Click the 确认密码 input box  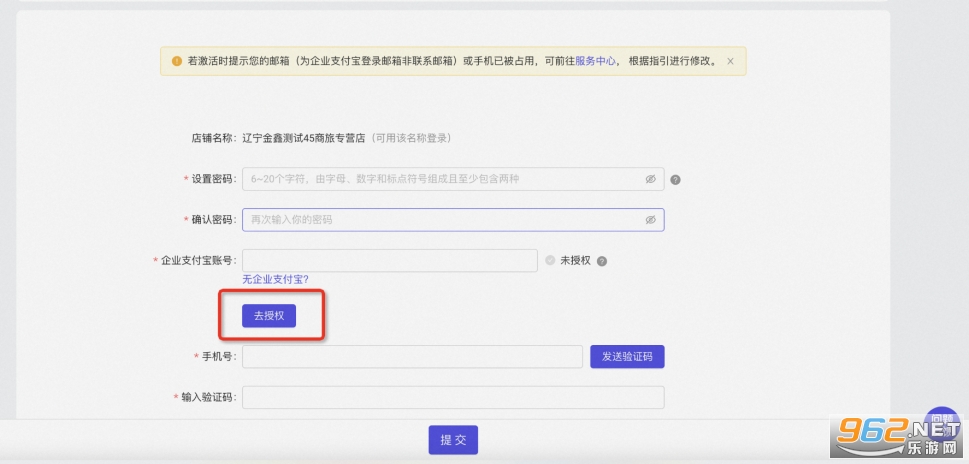(440, 219)
